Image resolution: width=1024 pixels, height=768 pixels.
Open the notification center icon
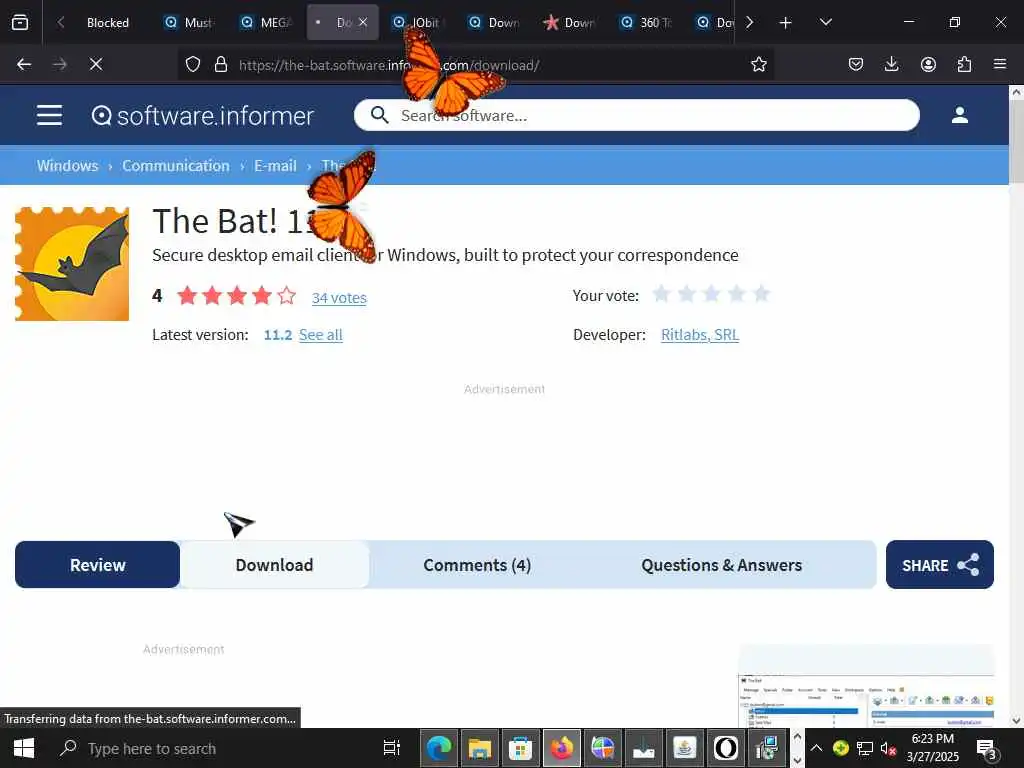(986, 749)
